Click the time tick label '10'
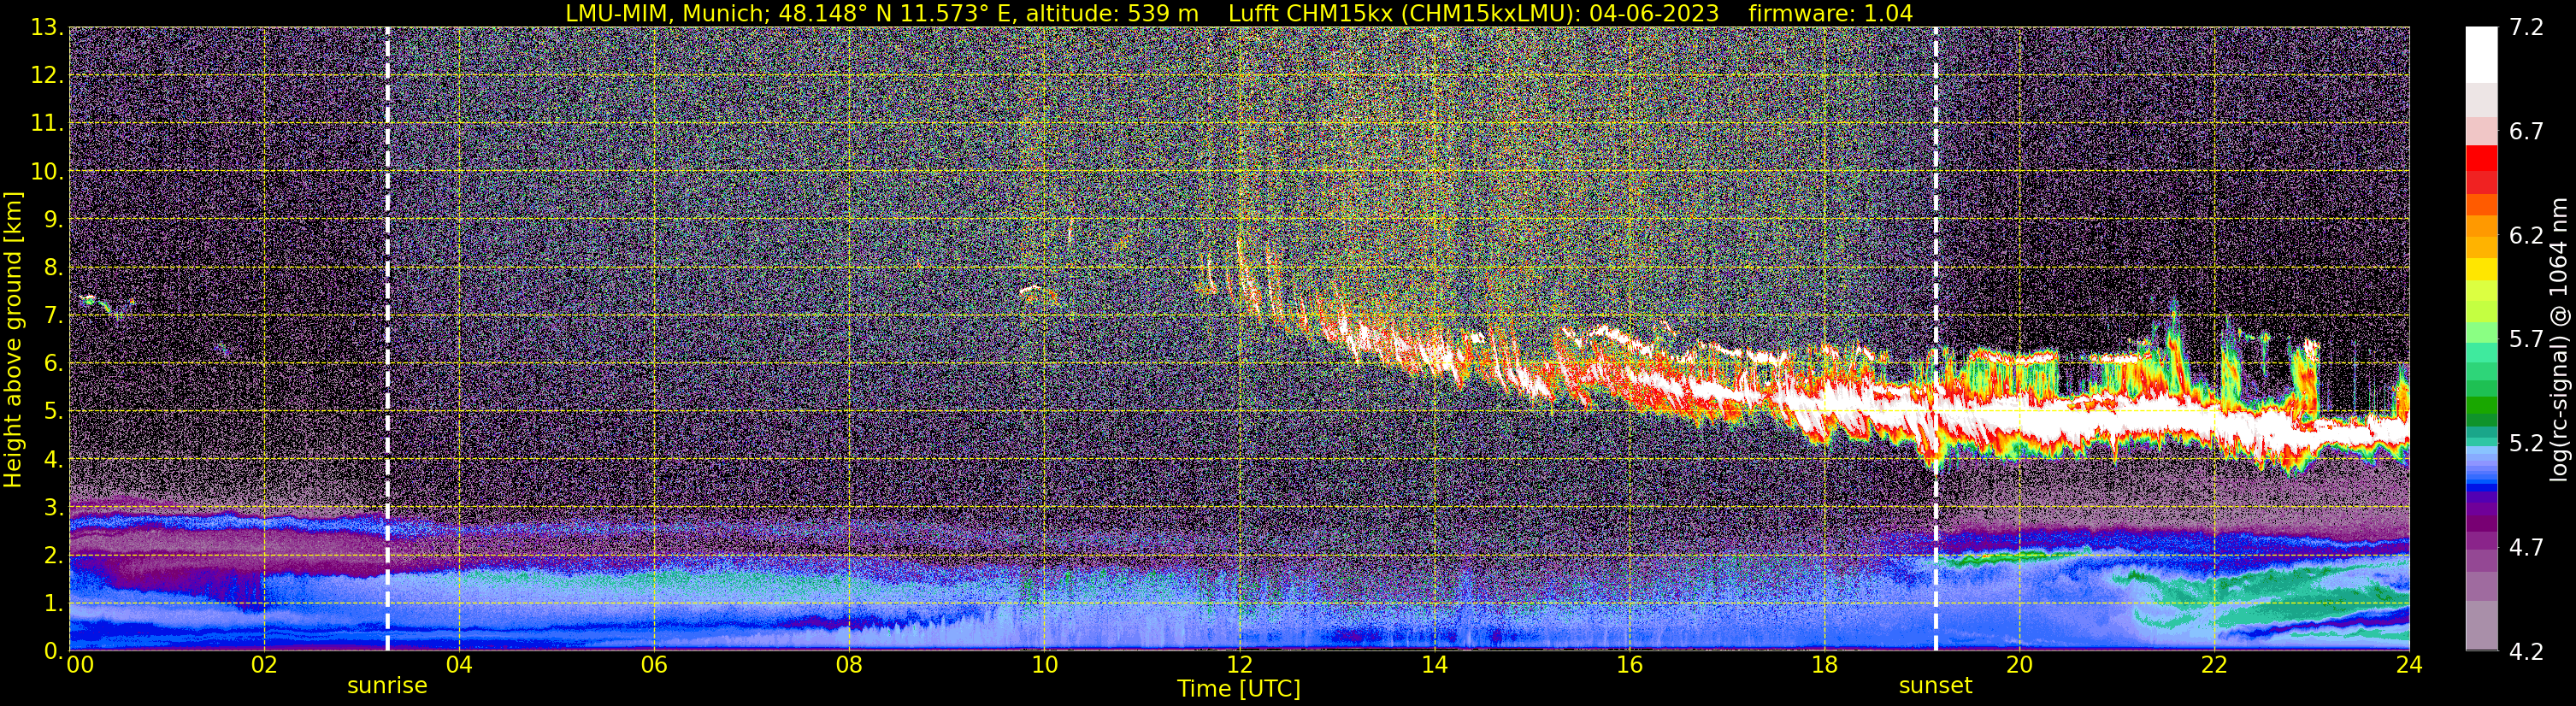This screenshot has height=706, width=2576. pos(1043,665)
